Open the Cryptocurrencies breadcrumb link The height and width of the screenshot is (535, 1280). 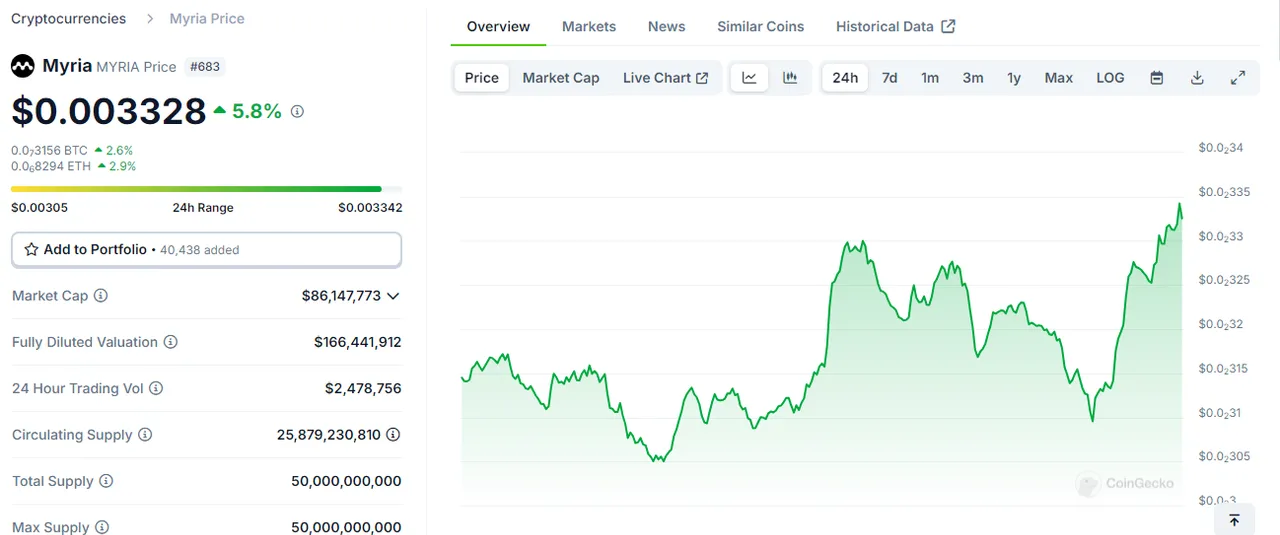[x=69, y=19]
